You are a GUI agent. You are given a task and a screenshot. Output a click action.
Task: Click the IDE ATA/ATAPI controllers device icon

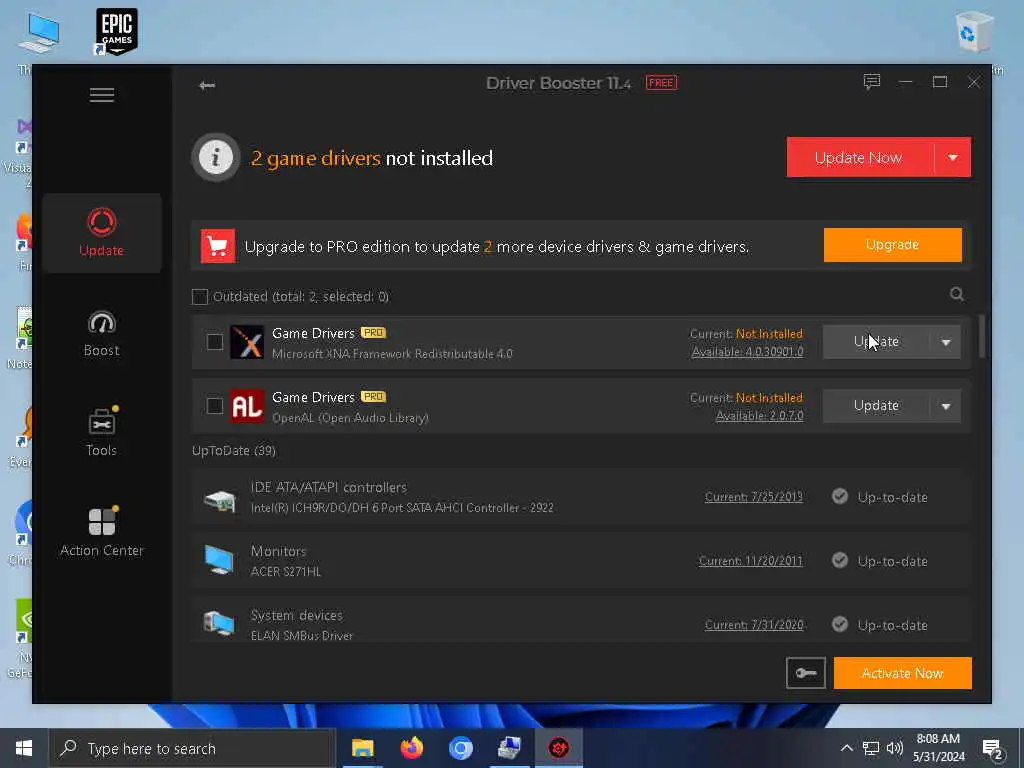pos(219,501)
